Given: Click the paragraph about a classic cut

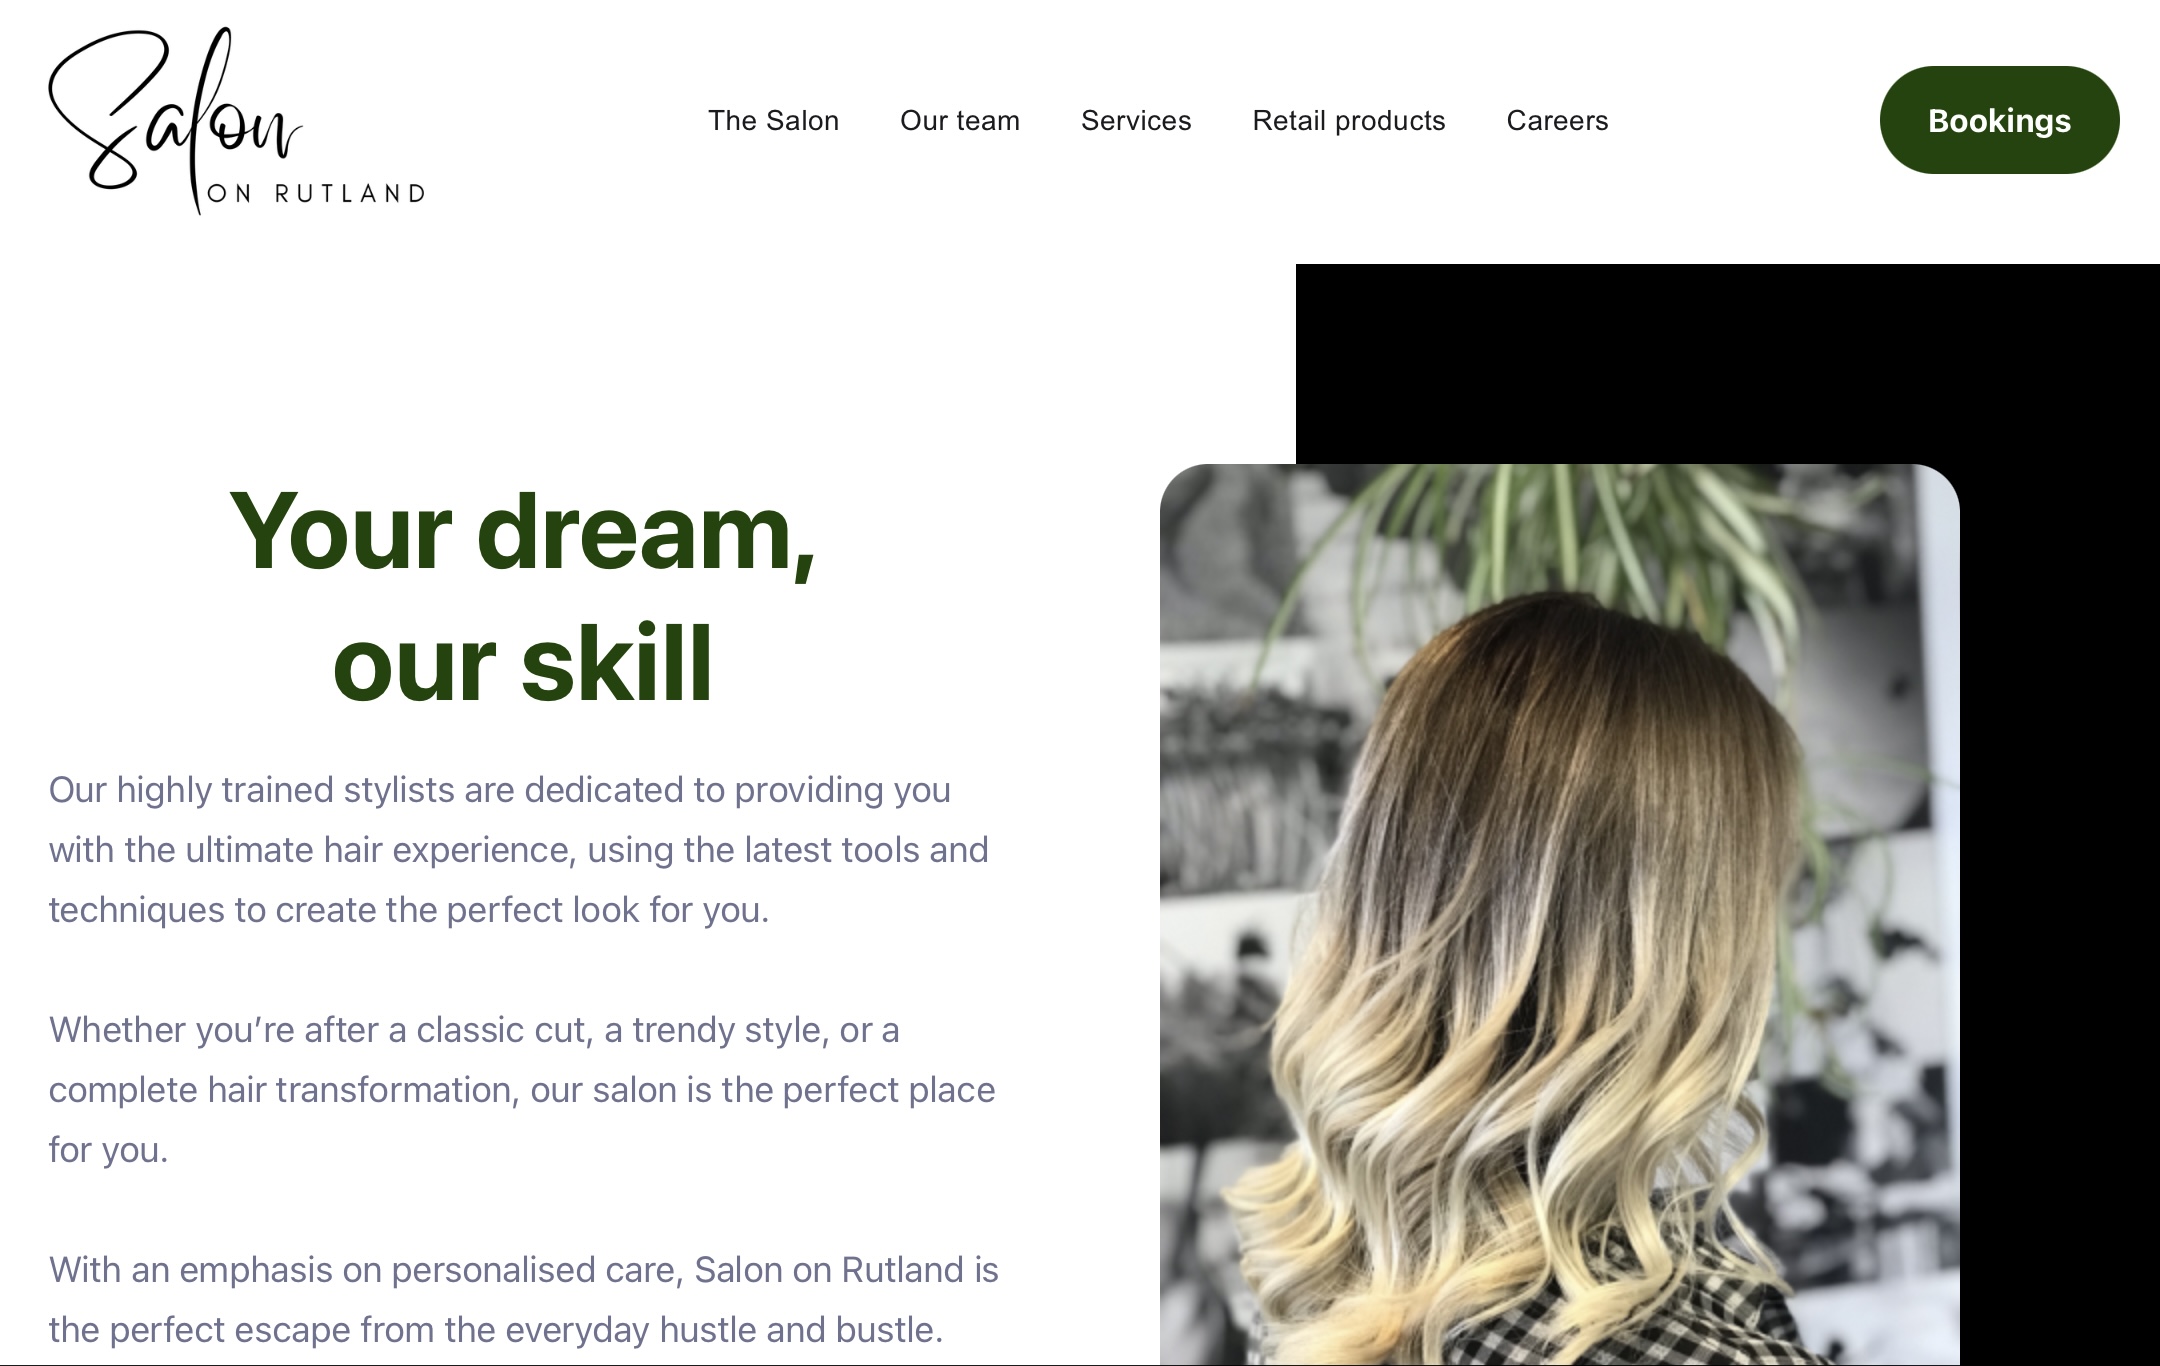Looking at the screenshot, I should [x=522, y=1090].
